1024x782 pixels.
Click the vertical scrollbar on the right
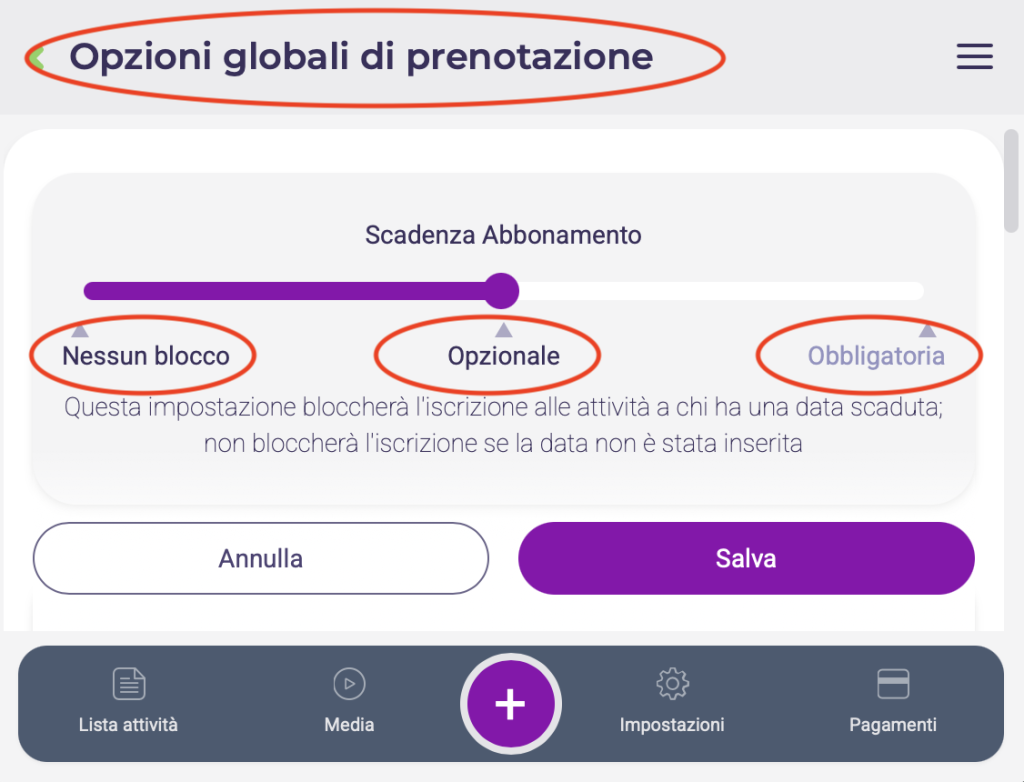[x=1011, y=180]
